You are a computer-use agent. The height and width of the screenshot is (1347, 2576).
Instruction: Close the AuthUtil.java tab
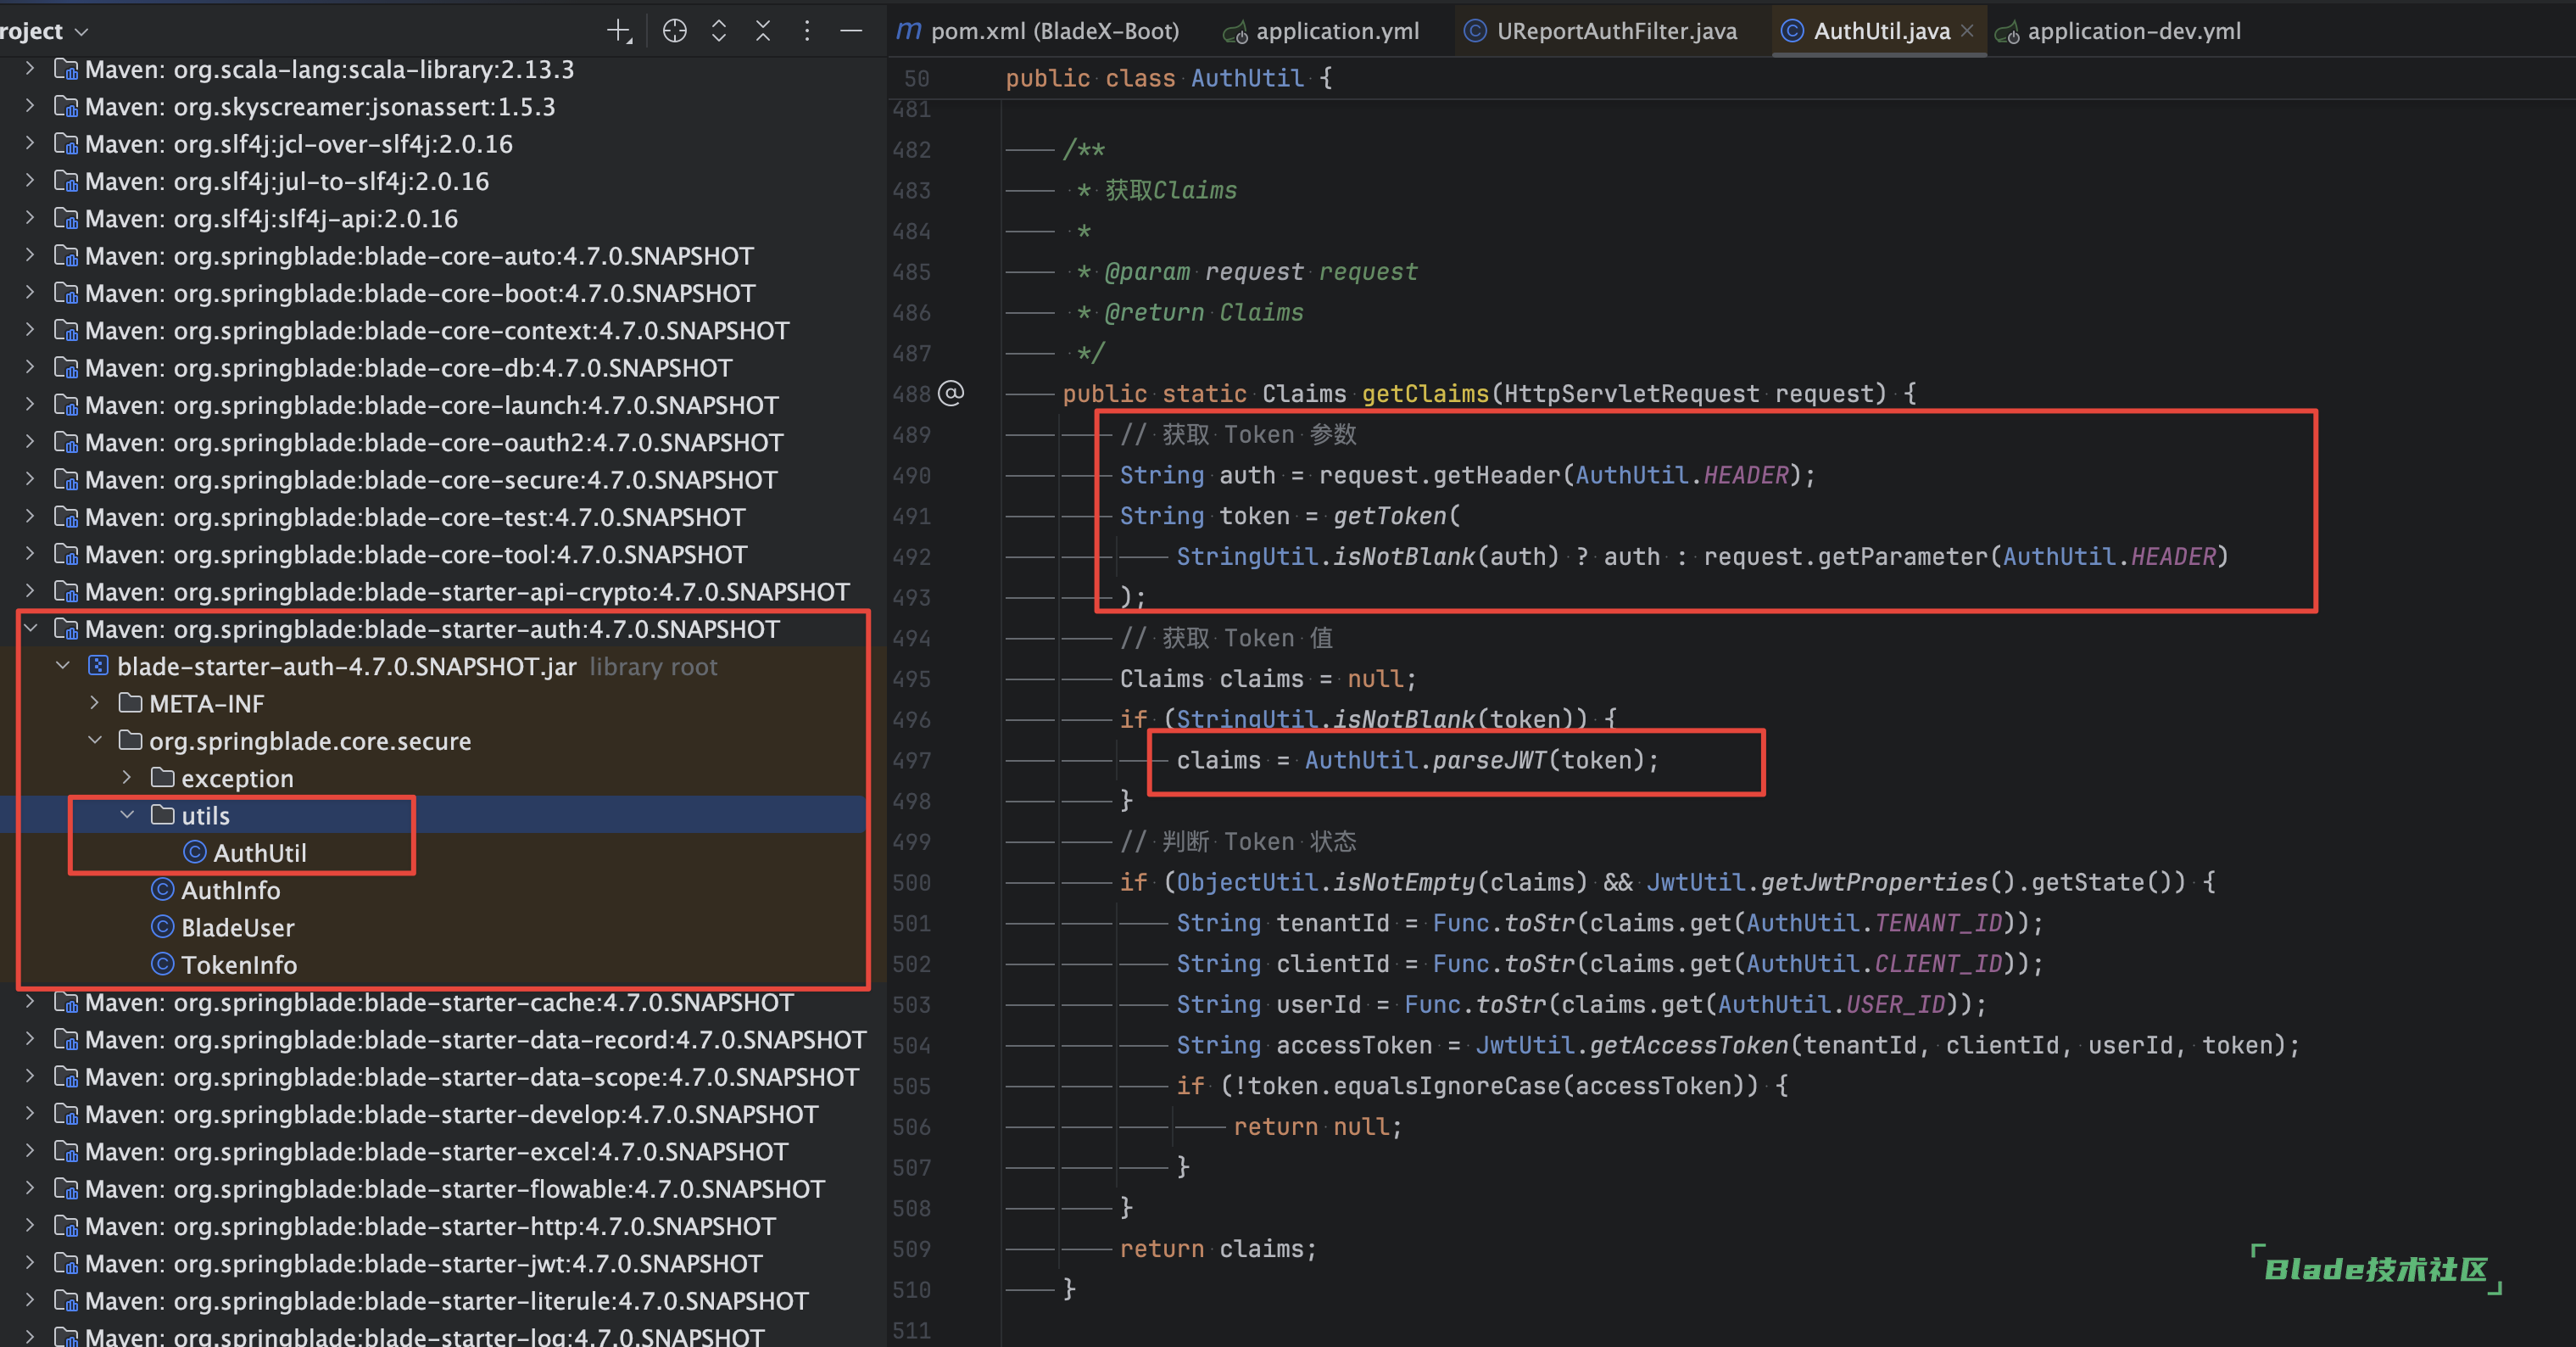click(x=1967, y=31)
